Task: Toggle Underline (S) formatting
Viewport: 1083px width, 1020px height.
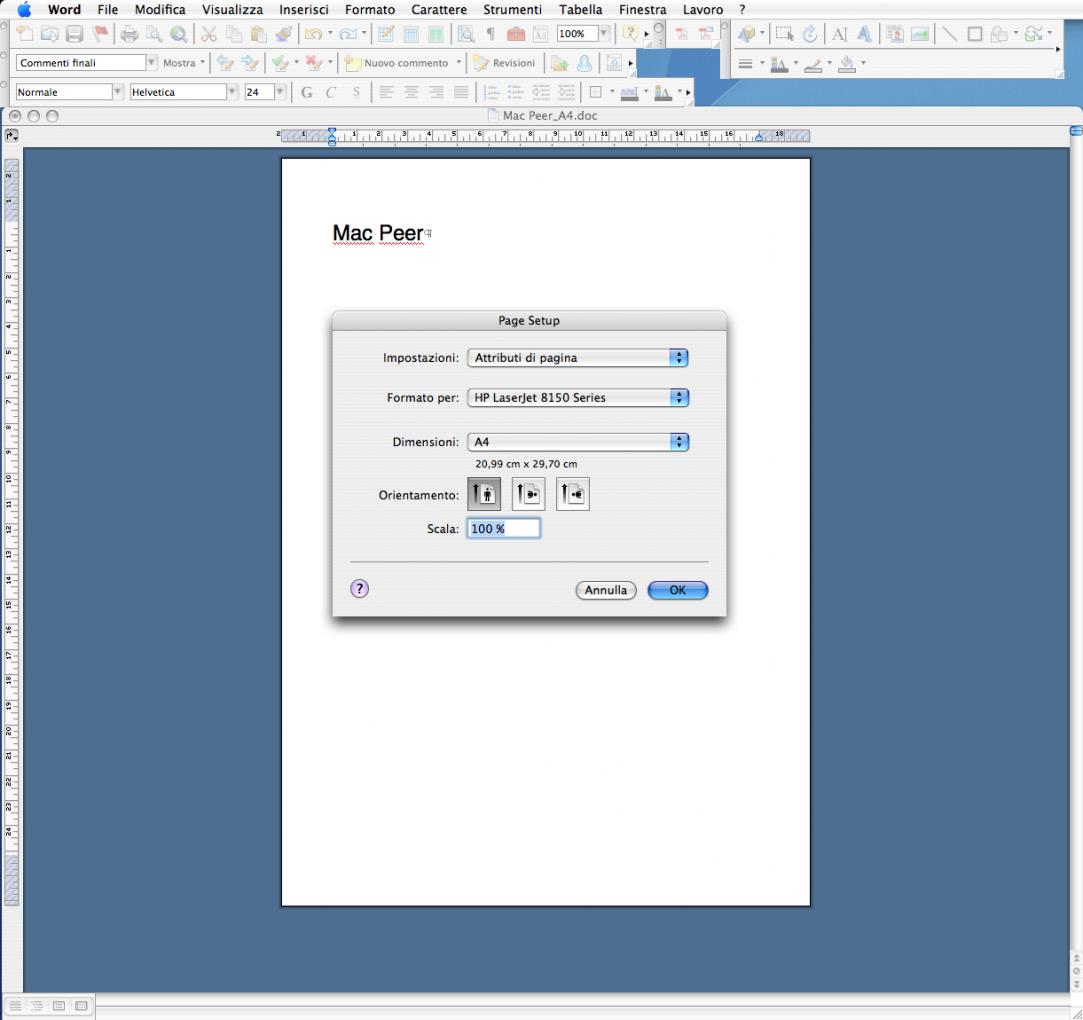Action: tap(356, 92)
